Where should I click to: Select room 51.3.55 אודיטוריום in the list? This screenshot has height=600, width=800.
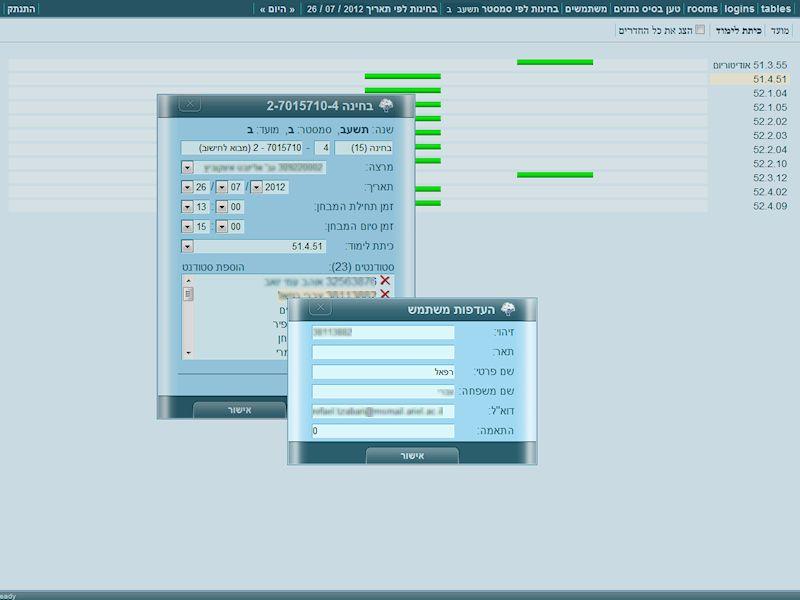point(749,65)
